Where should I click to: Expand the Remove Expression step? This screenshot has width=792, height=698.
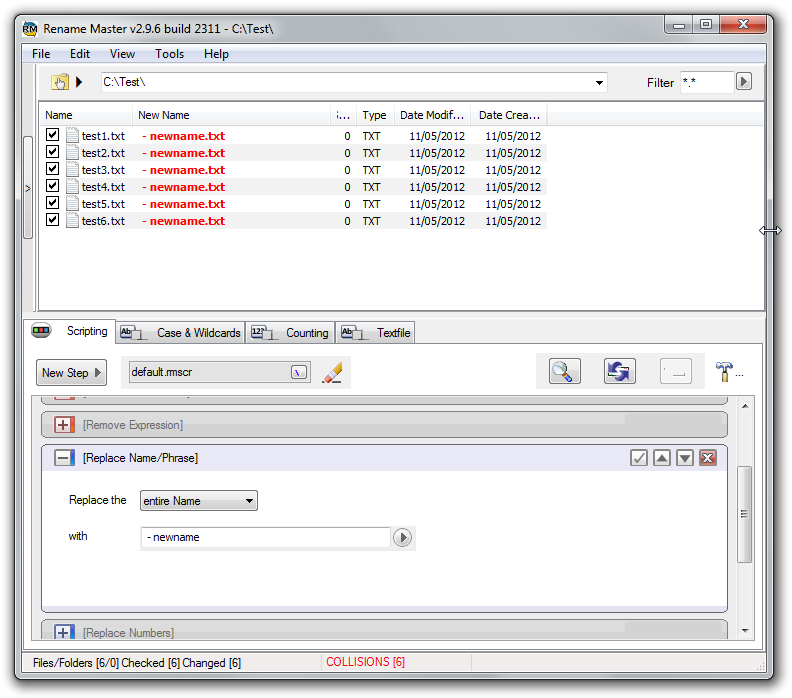[x=64, y=425]
